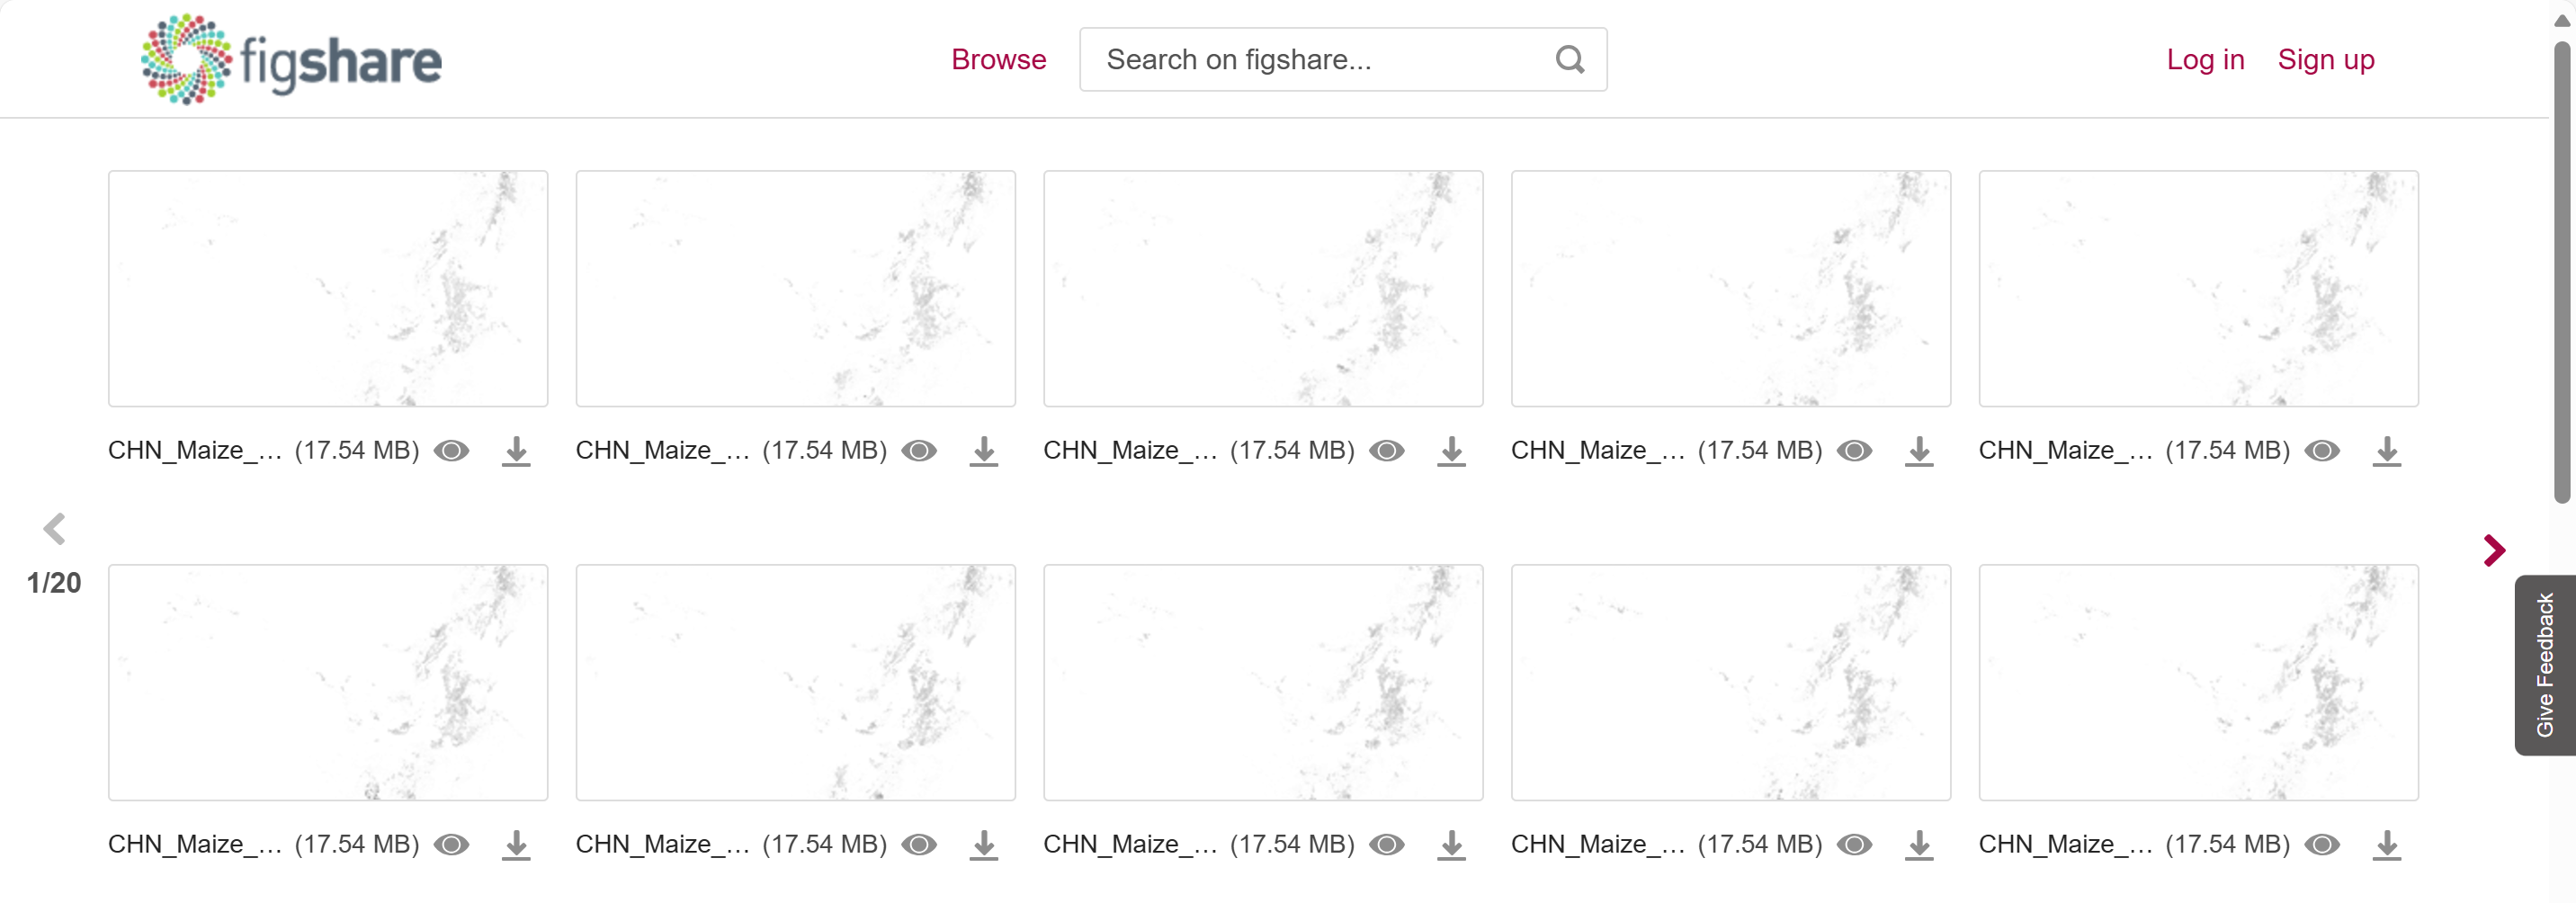
Task: Open the Browse link
Action: pos(998,60)
